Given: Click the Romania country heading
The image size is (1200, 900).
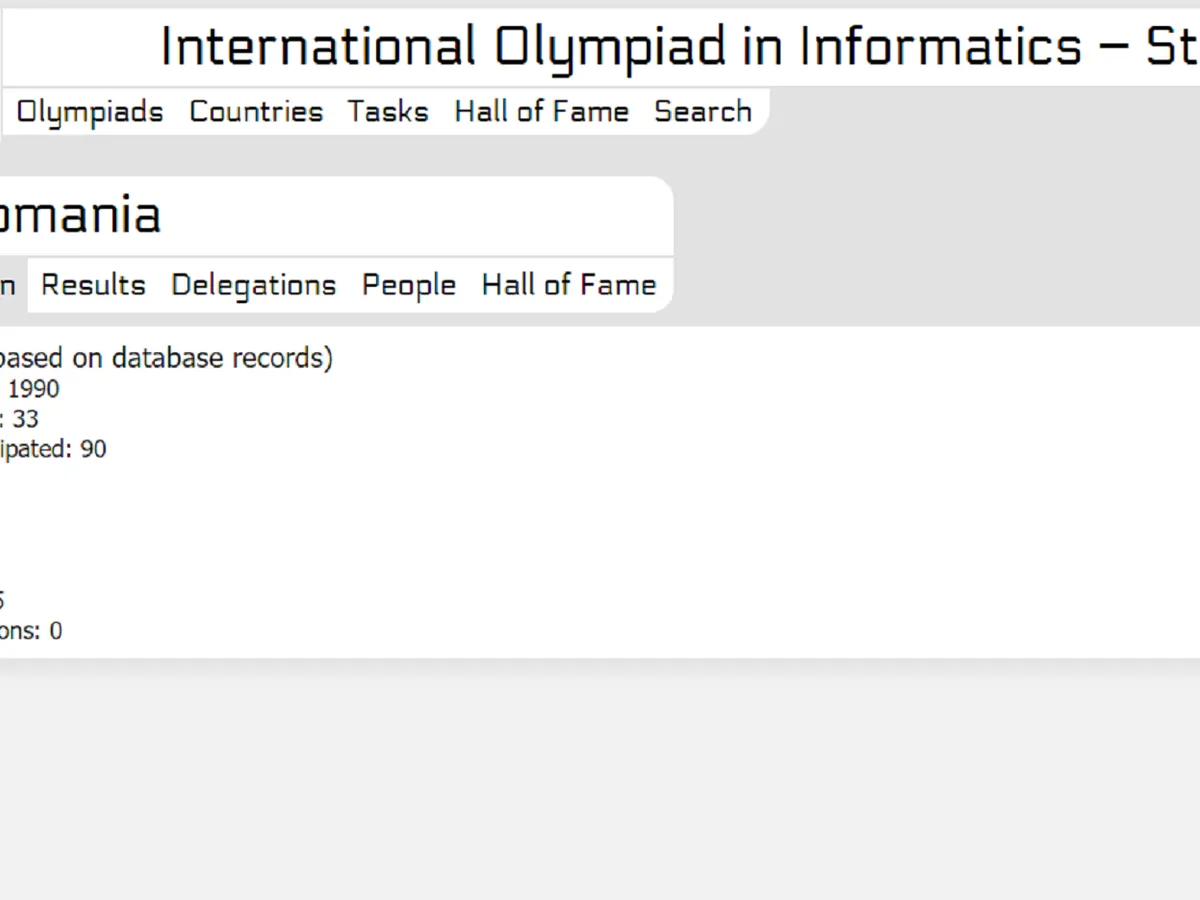Looking at the screenshot, I should coord(80,215).
